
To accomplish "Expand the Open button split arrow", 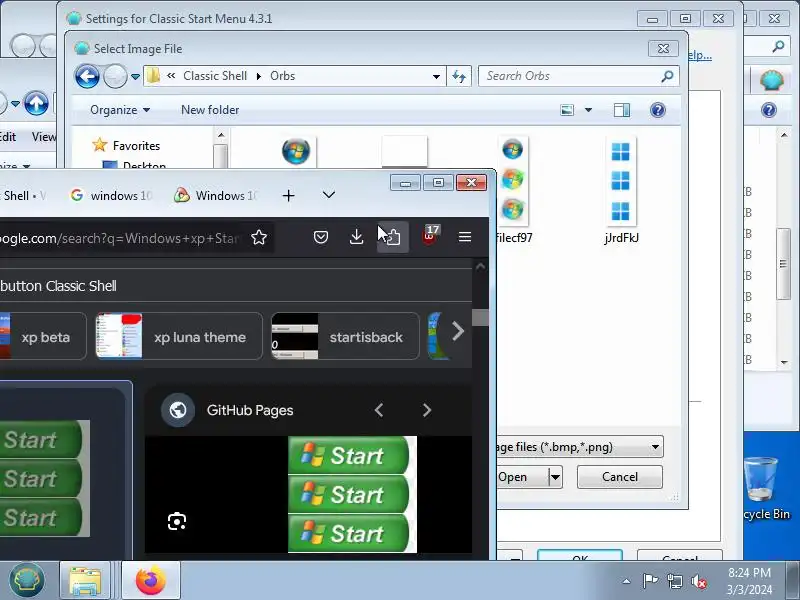I will [x=555, y=478].
